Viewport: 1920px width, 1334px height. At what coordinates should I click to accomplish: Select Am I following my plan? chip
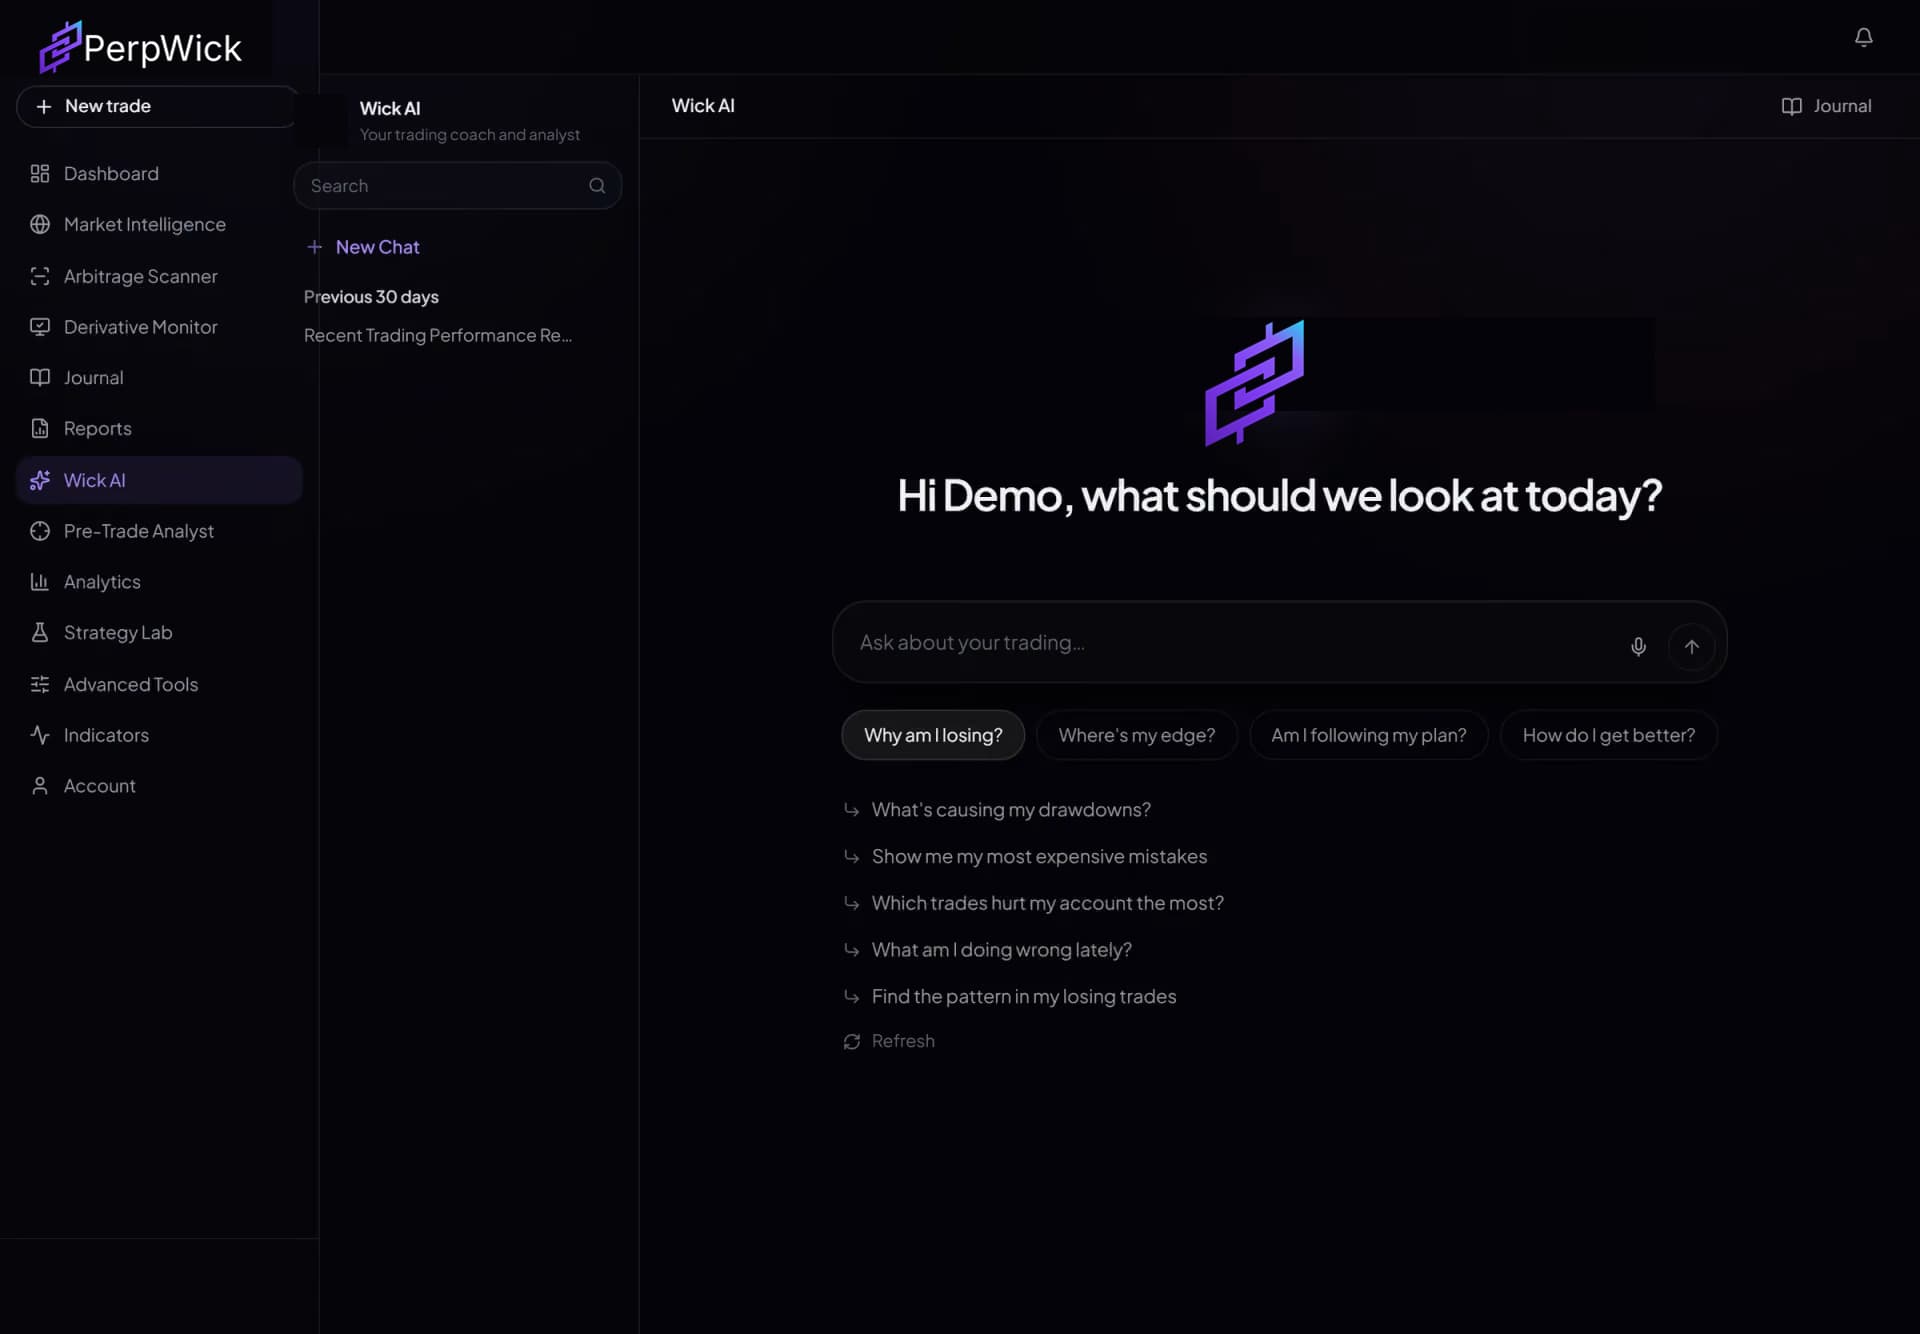[1368, 735]
